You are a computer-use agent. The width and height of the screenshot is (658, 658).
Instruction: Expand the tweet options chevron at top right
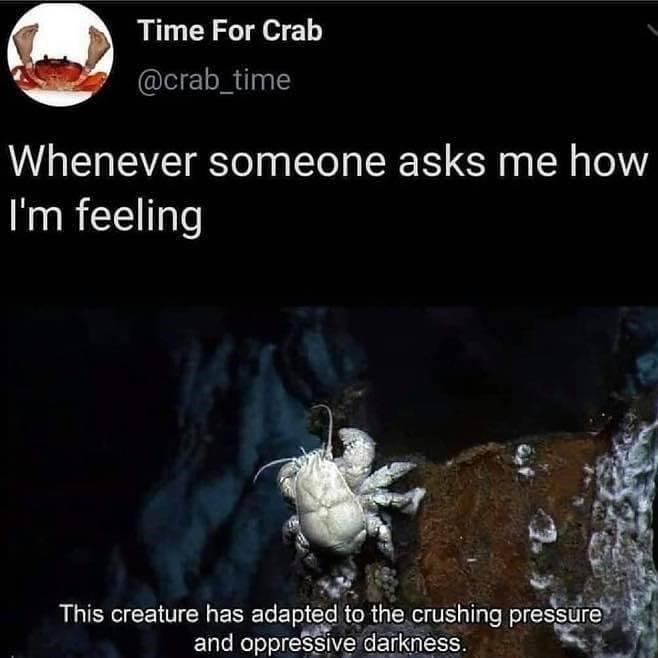pos(652,29)
